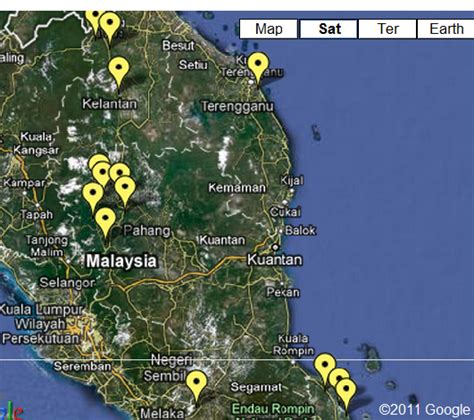Switch to the Ter terrain view
This screenshot has height=420, width=474.
click(388, 29)
